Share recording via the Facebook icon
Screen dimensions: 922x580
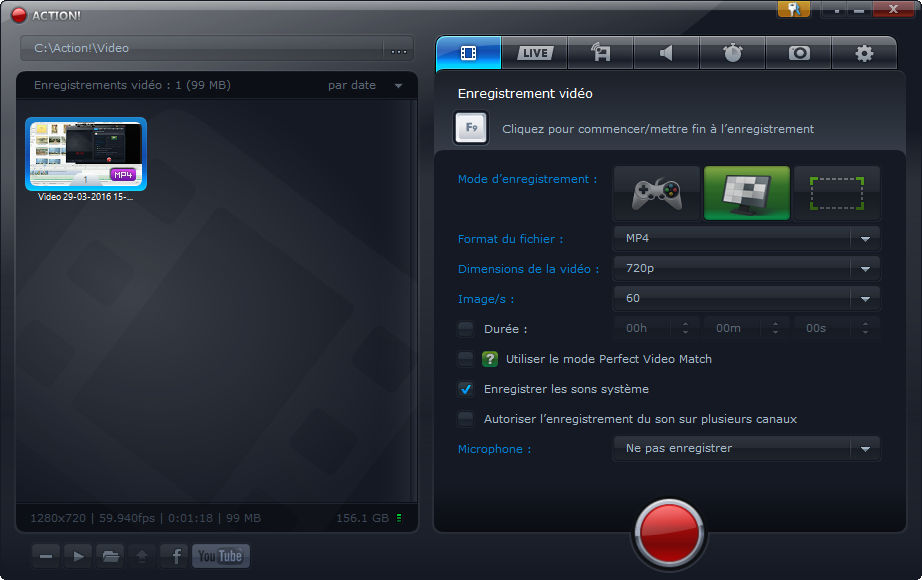point(174,555)
